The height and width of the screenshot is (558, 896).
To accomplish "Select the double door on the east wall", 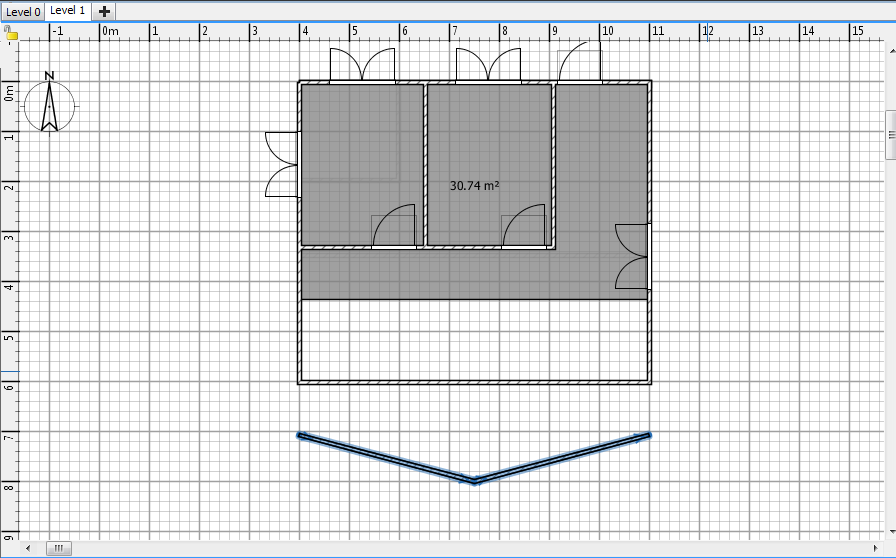I will (633, 256).
